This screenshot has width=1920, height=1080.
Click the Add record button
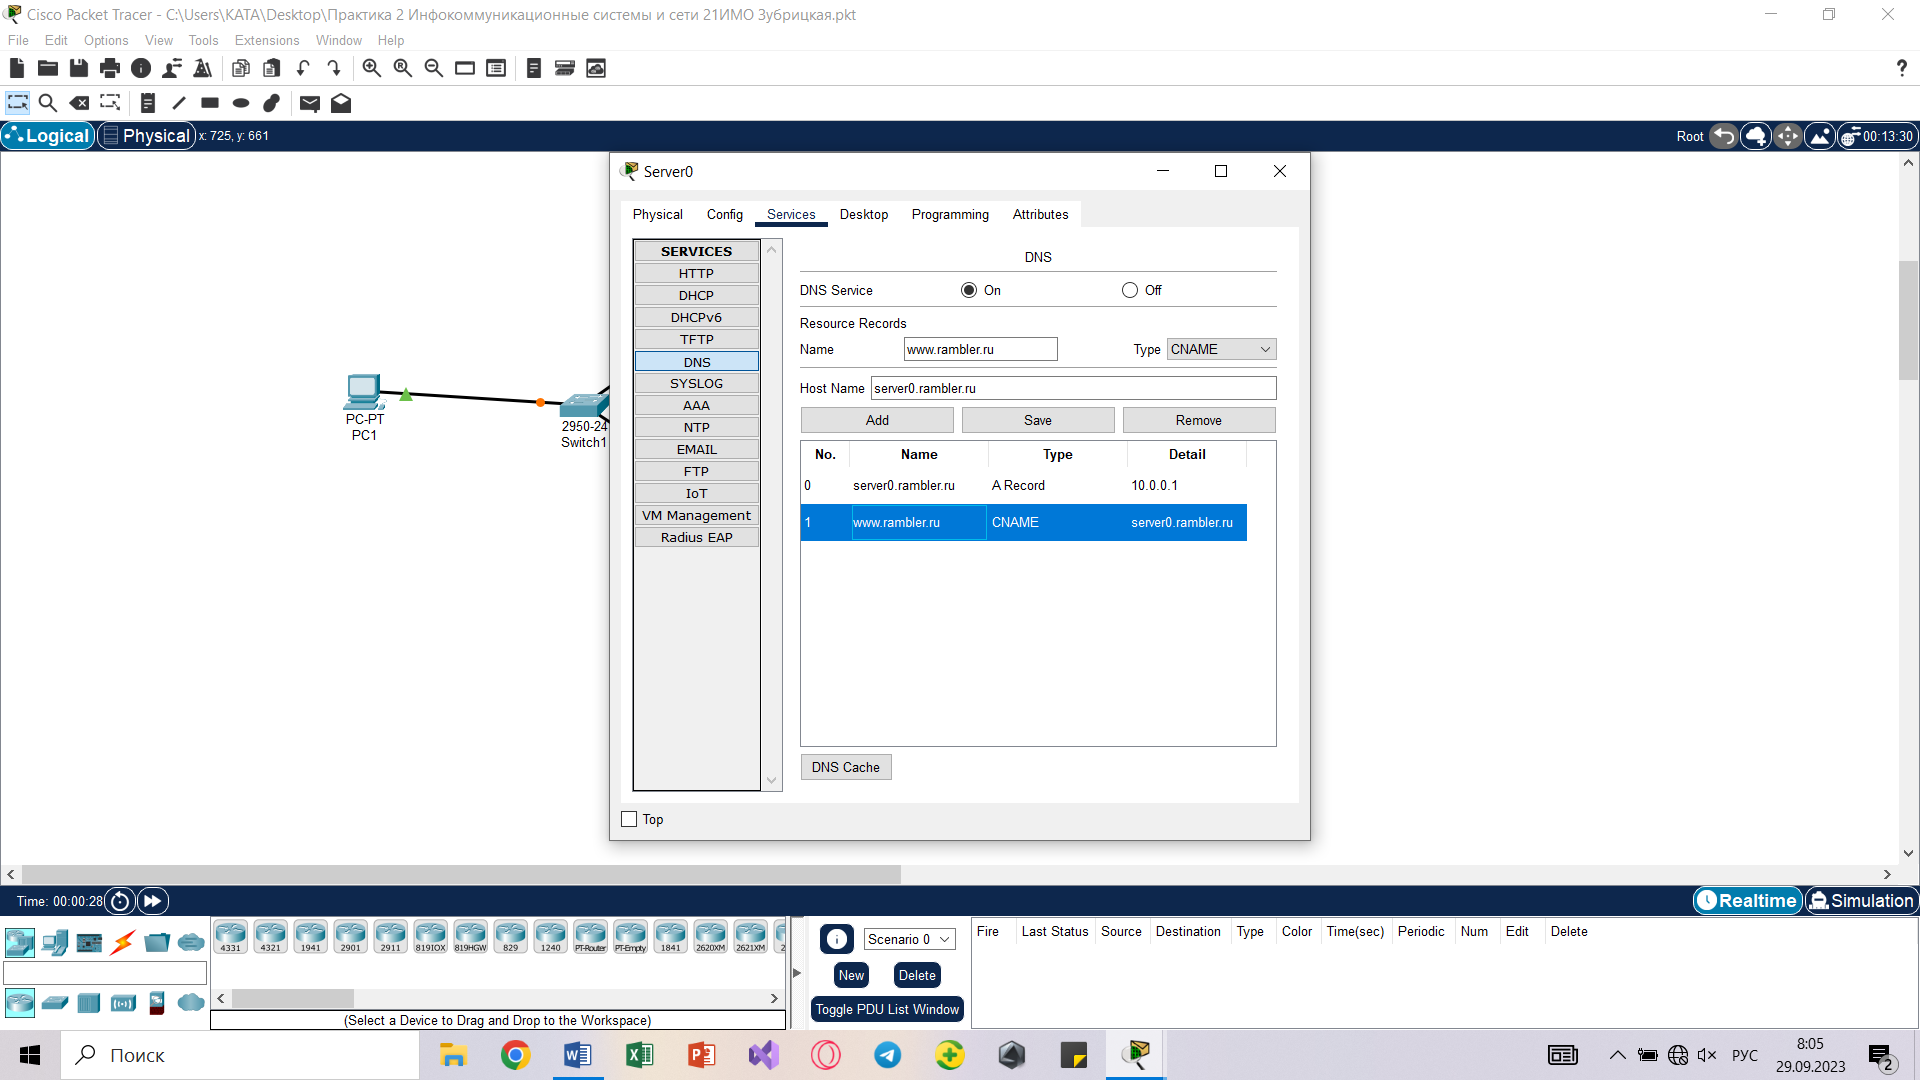[877, 420]
